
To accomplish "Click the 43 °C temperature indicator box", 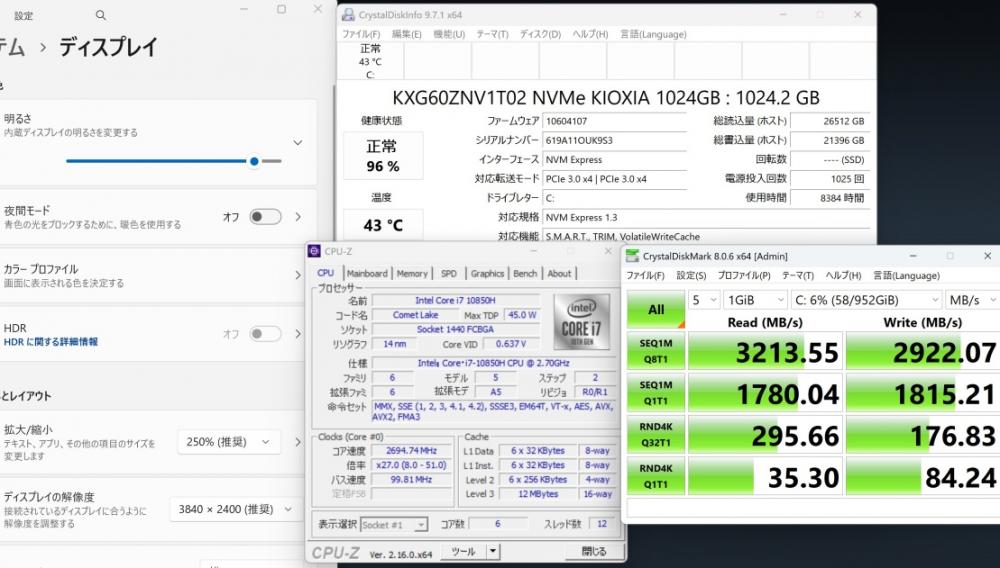I will click(x=382, y=225).
